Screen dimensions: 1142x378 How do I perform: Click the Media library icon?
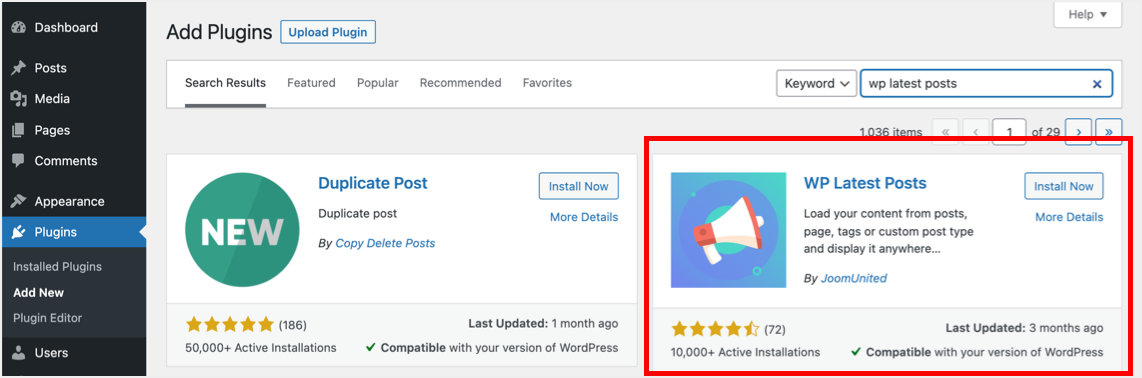coord(19,99)
